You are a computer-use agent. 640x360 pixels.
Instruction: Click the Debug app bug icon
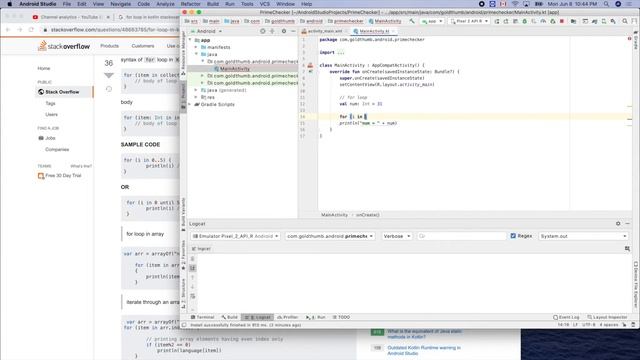point(524,21)
